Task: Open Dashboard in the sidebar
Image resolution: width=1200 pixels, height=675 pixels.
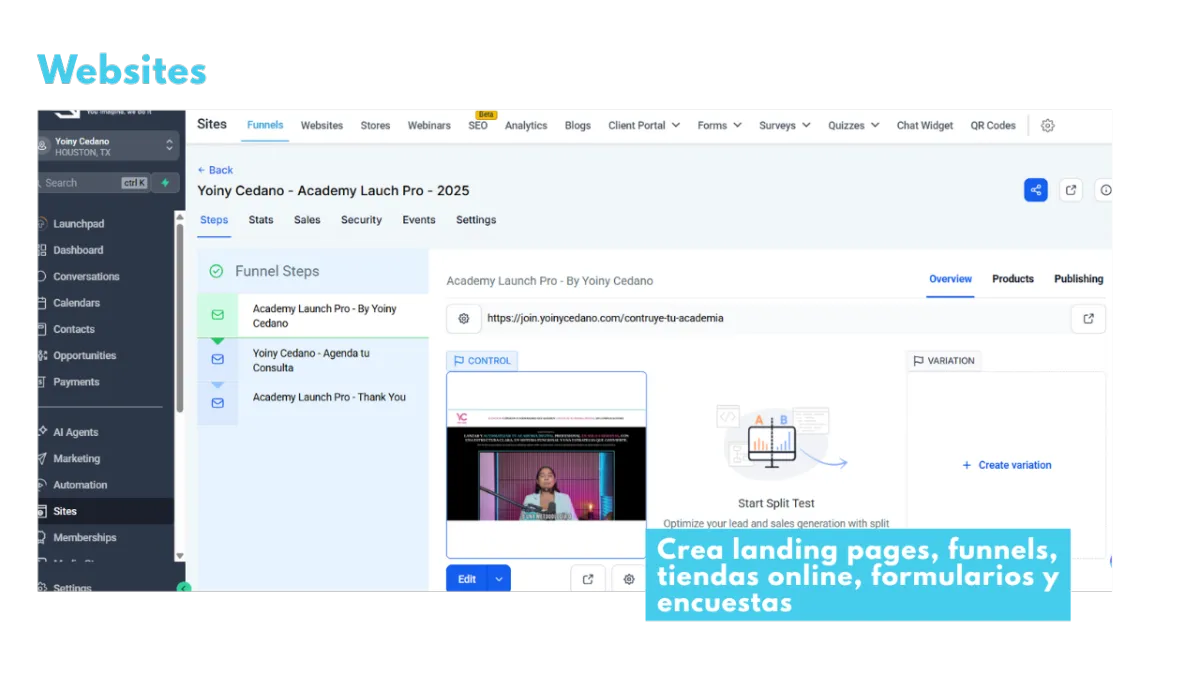Action: (78, 250)
